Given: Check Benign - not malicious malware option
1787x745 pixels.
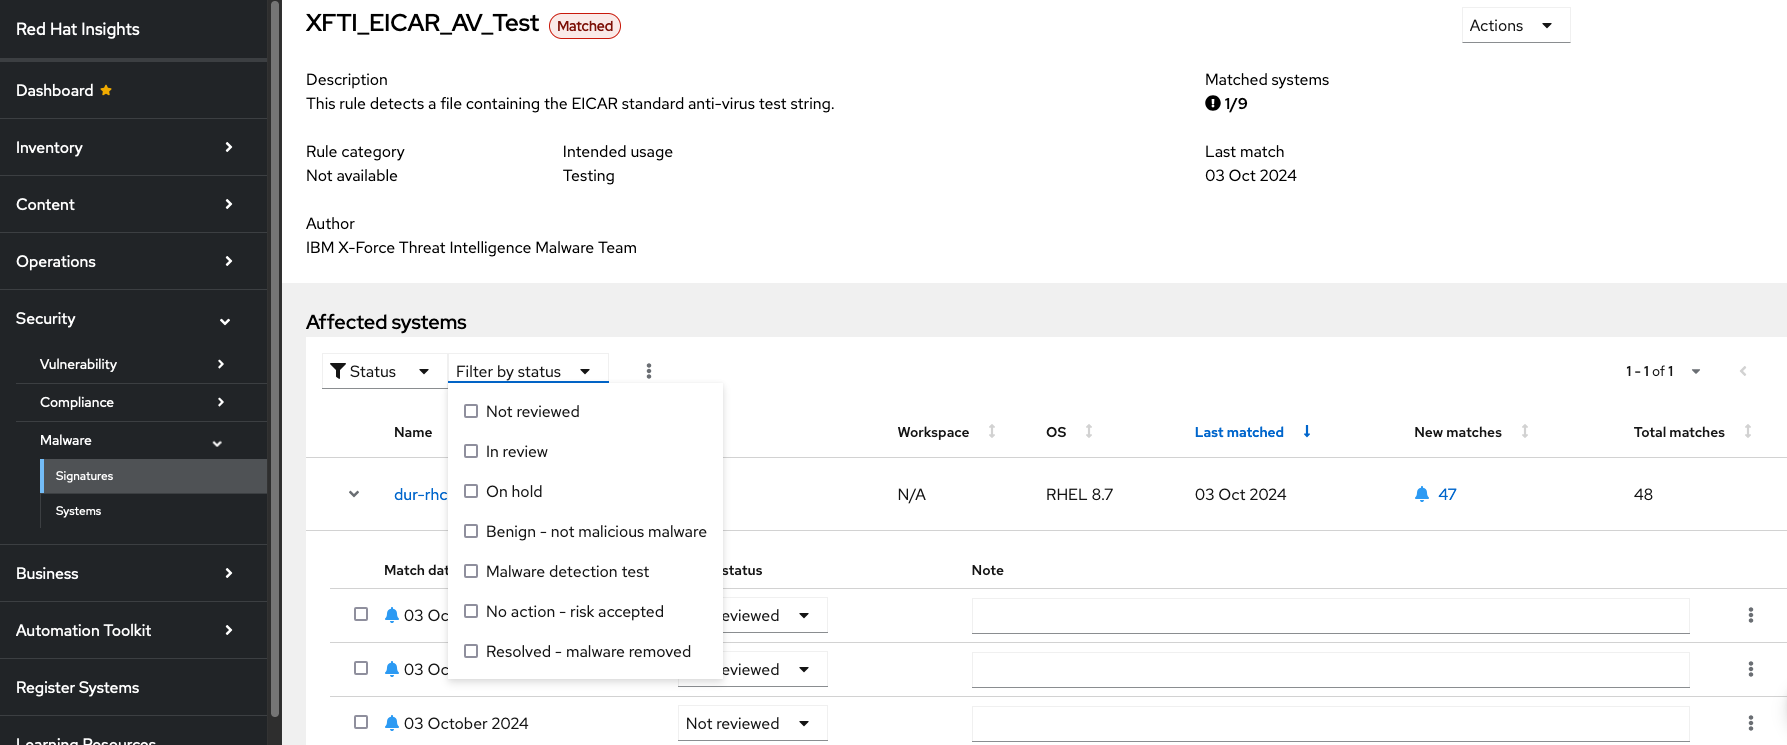Looking at the screenshot, I should point(471,531).
